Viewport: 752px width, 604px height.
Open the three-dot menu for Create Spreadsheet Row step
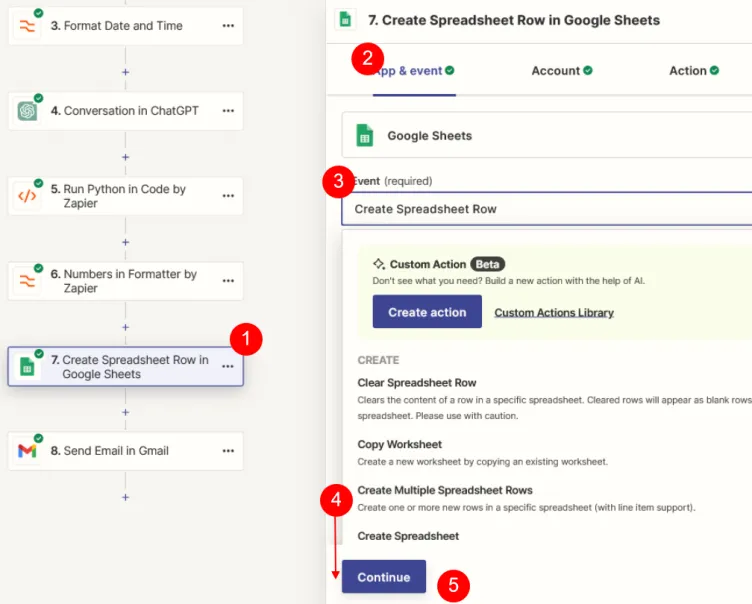[228, 367]
